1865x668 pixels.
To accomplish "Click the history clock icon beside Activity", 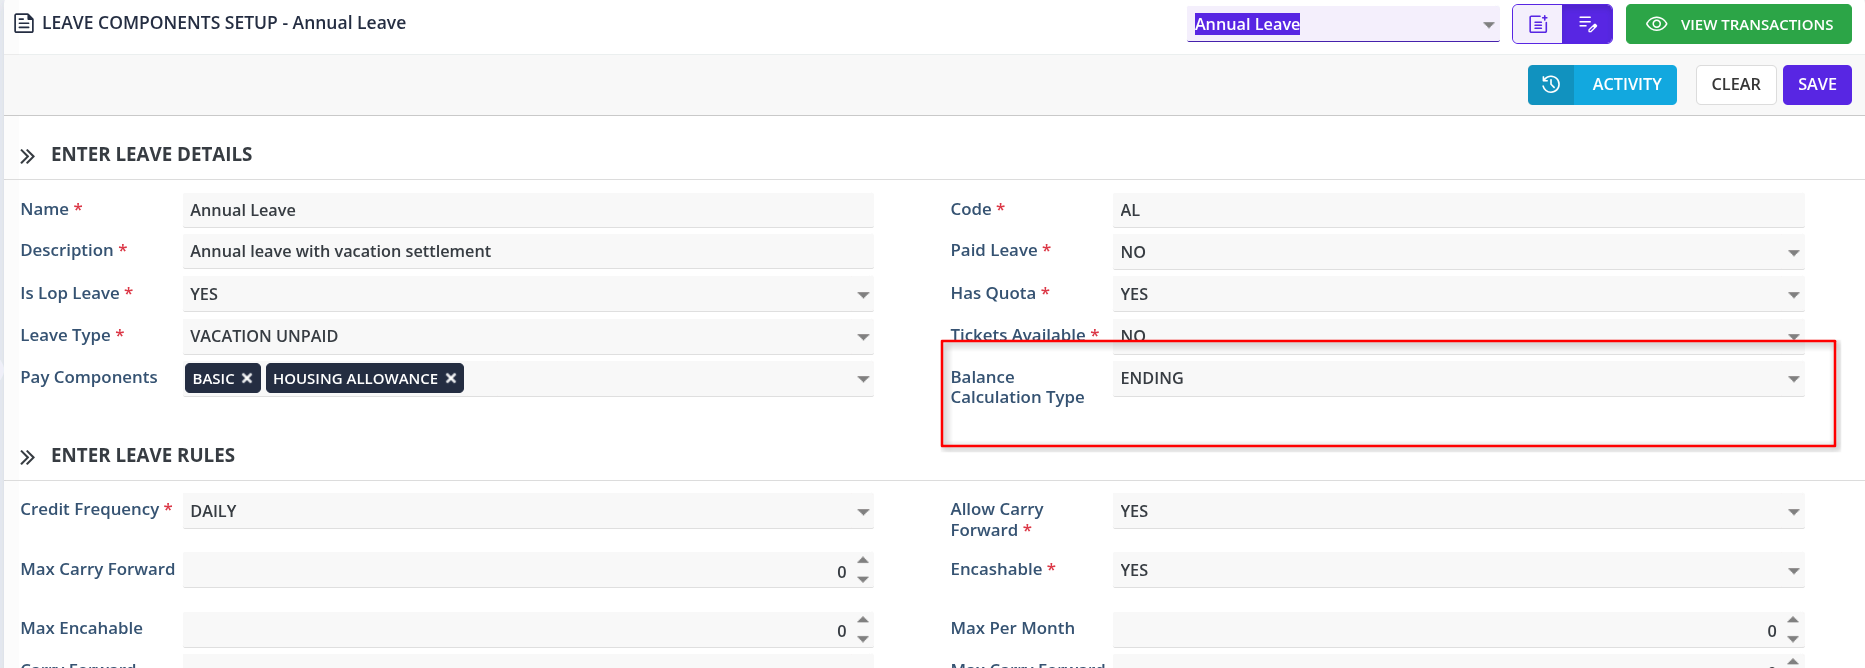I will point(1551,85).
